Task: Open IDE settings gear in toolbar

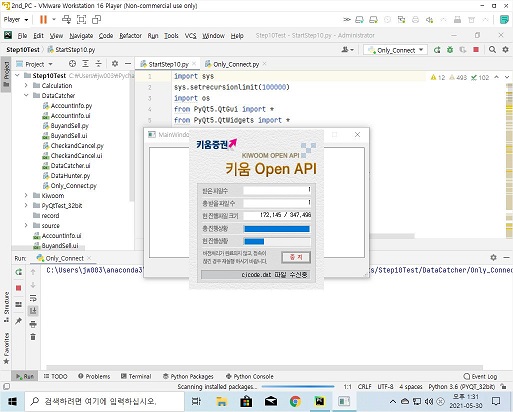Action: pyautogui.click(x=505, y=50)
